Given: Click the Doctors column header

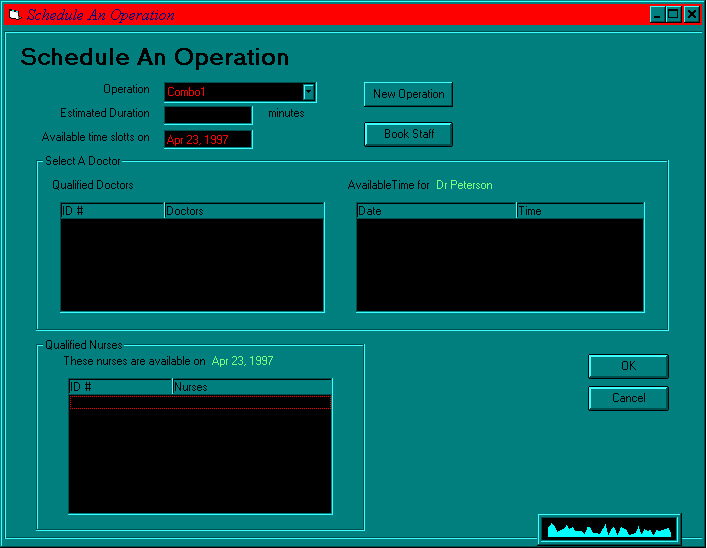Looking at the screenshot, I should (x=244, y=211).
